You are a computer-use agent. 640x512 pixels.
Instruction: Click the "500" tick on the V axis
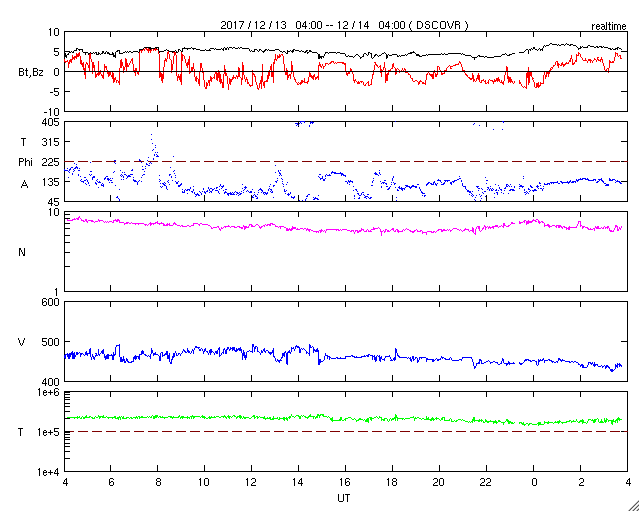(51, 342)
